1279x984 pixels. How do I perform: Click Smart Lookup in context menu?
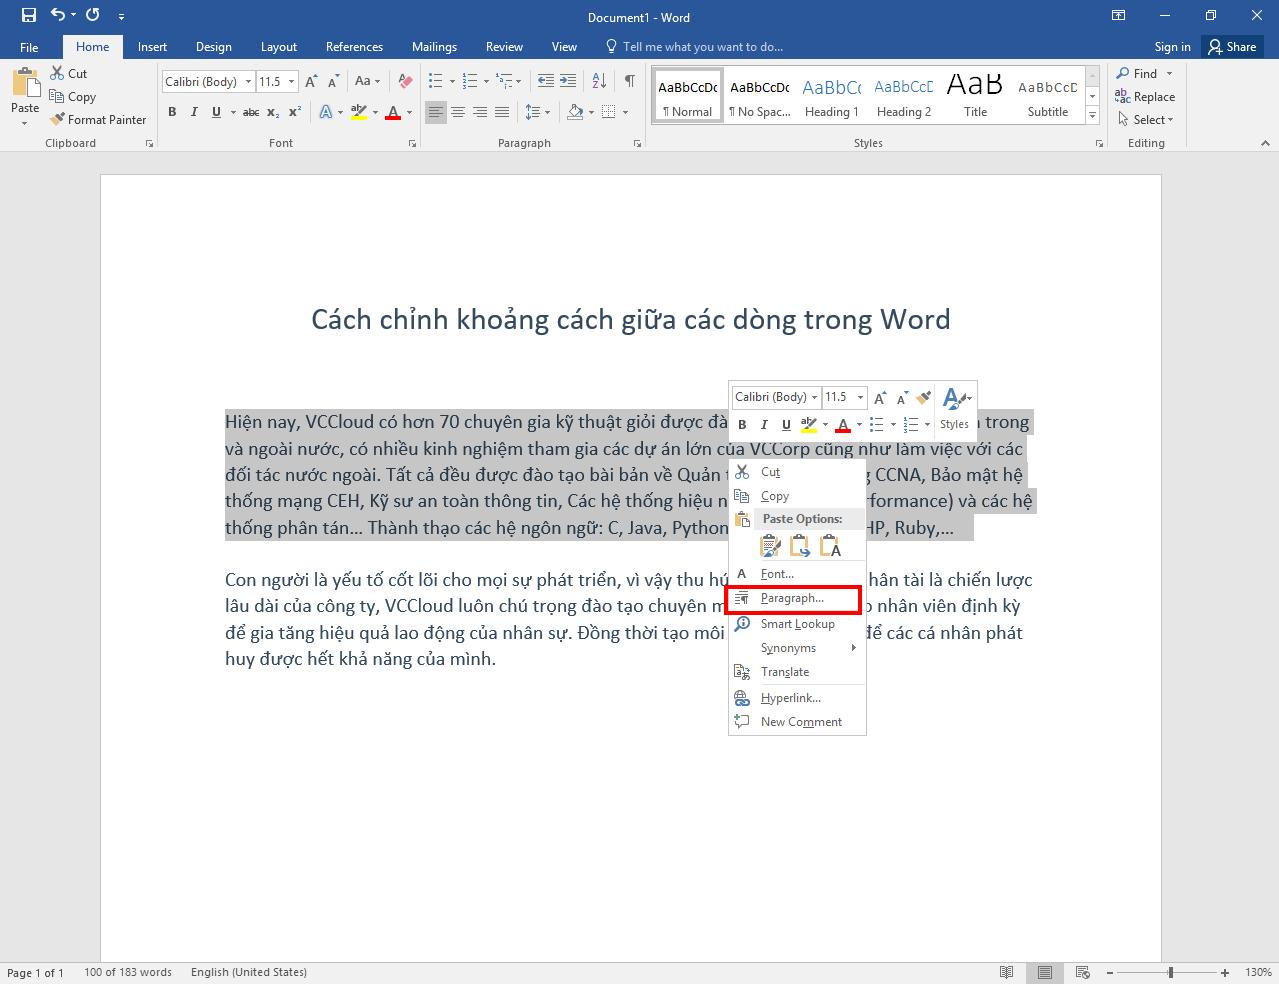(797, 624)
